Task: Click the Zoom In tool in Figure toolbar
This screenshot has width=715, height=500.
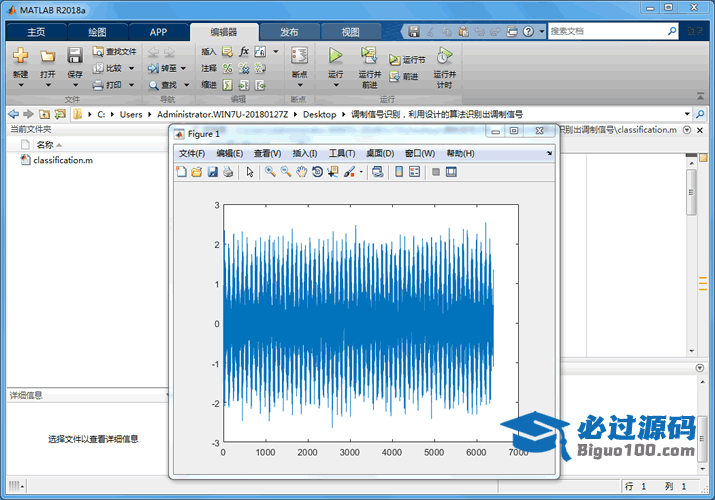Action: point(270,172)
